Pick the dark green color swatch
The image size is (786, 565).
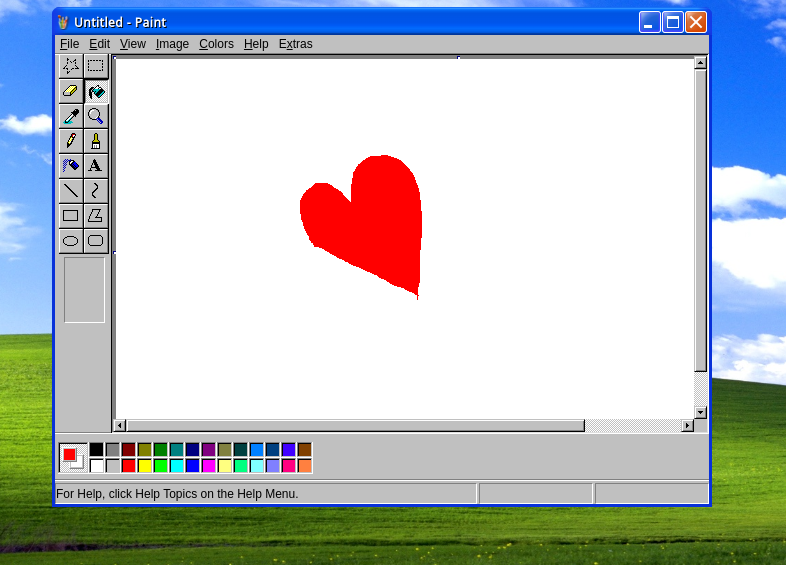[161, 450]
